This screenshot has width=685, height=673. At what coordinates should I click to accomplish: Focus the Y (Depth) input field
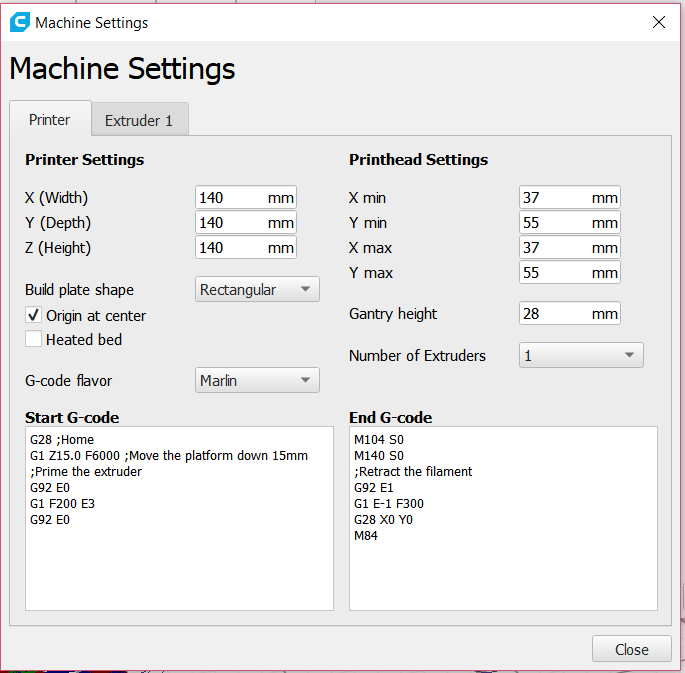[230, 223]
